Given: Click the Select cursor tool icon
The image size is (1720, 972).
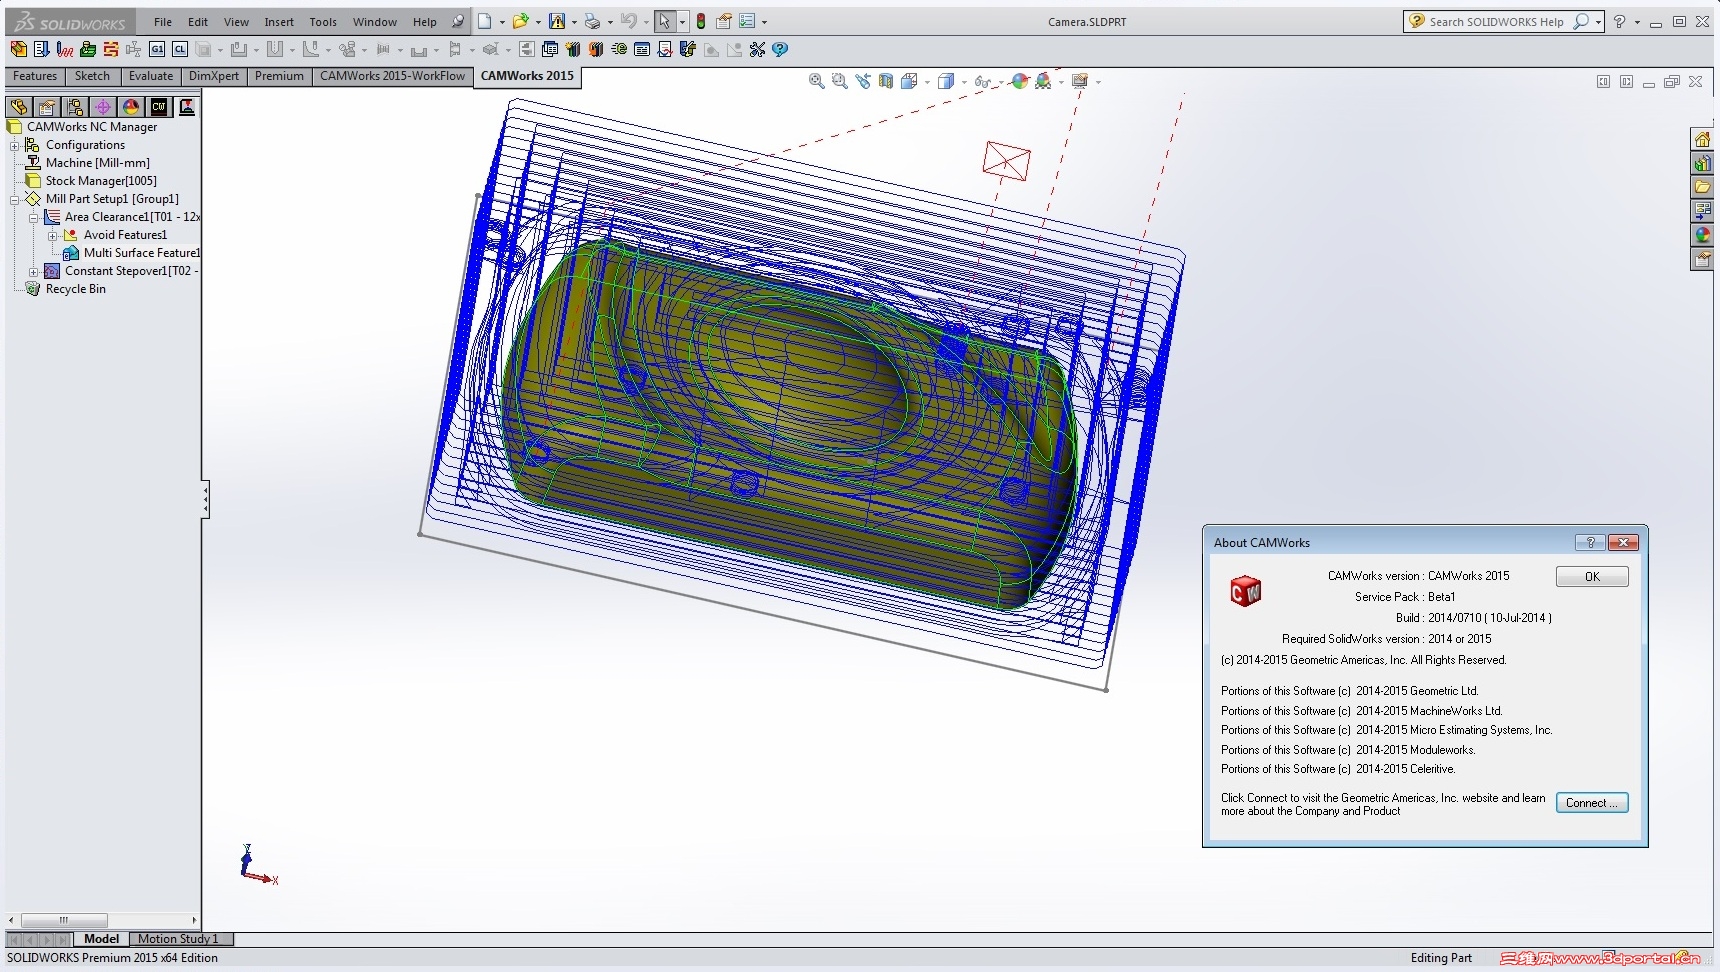Looking at the screenshot, I should (664, 21).
